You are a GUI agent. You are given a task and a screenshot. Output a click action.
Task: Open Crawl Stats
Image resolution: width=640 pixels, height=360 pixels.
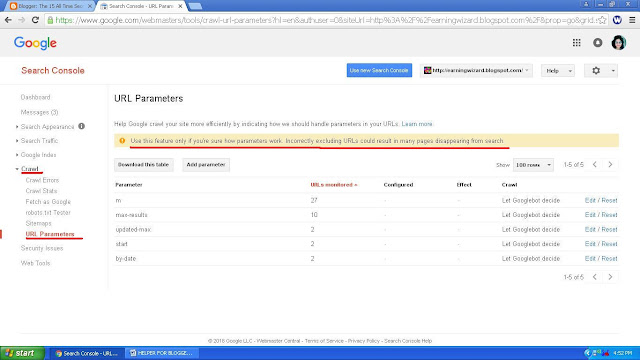tap(41, 191)
